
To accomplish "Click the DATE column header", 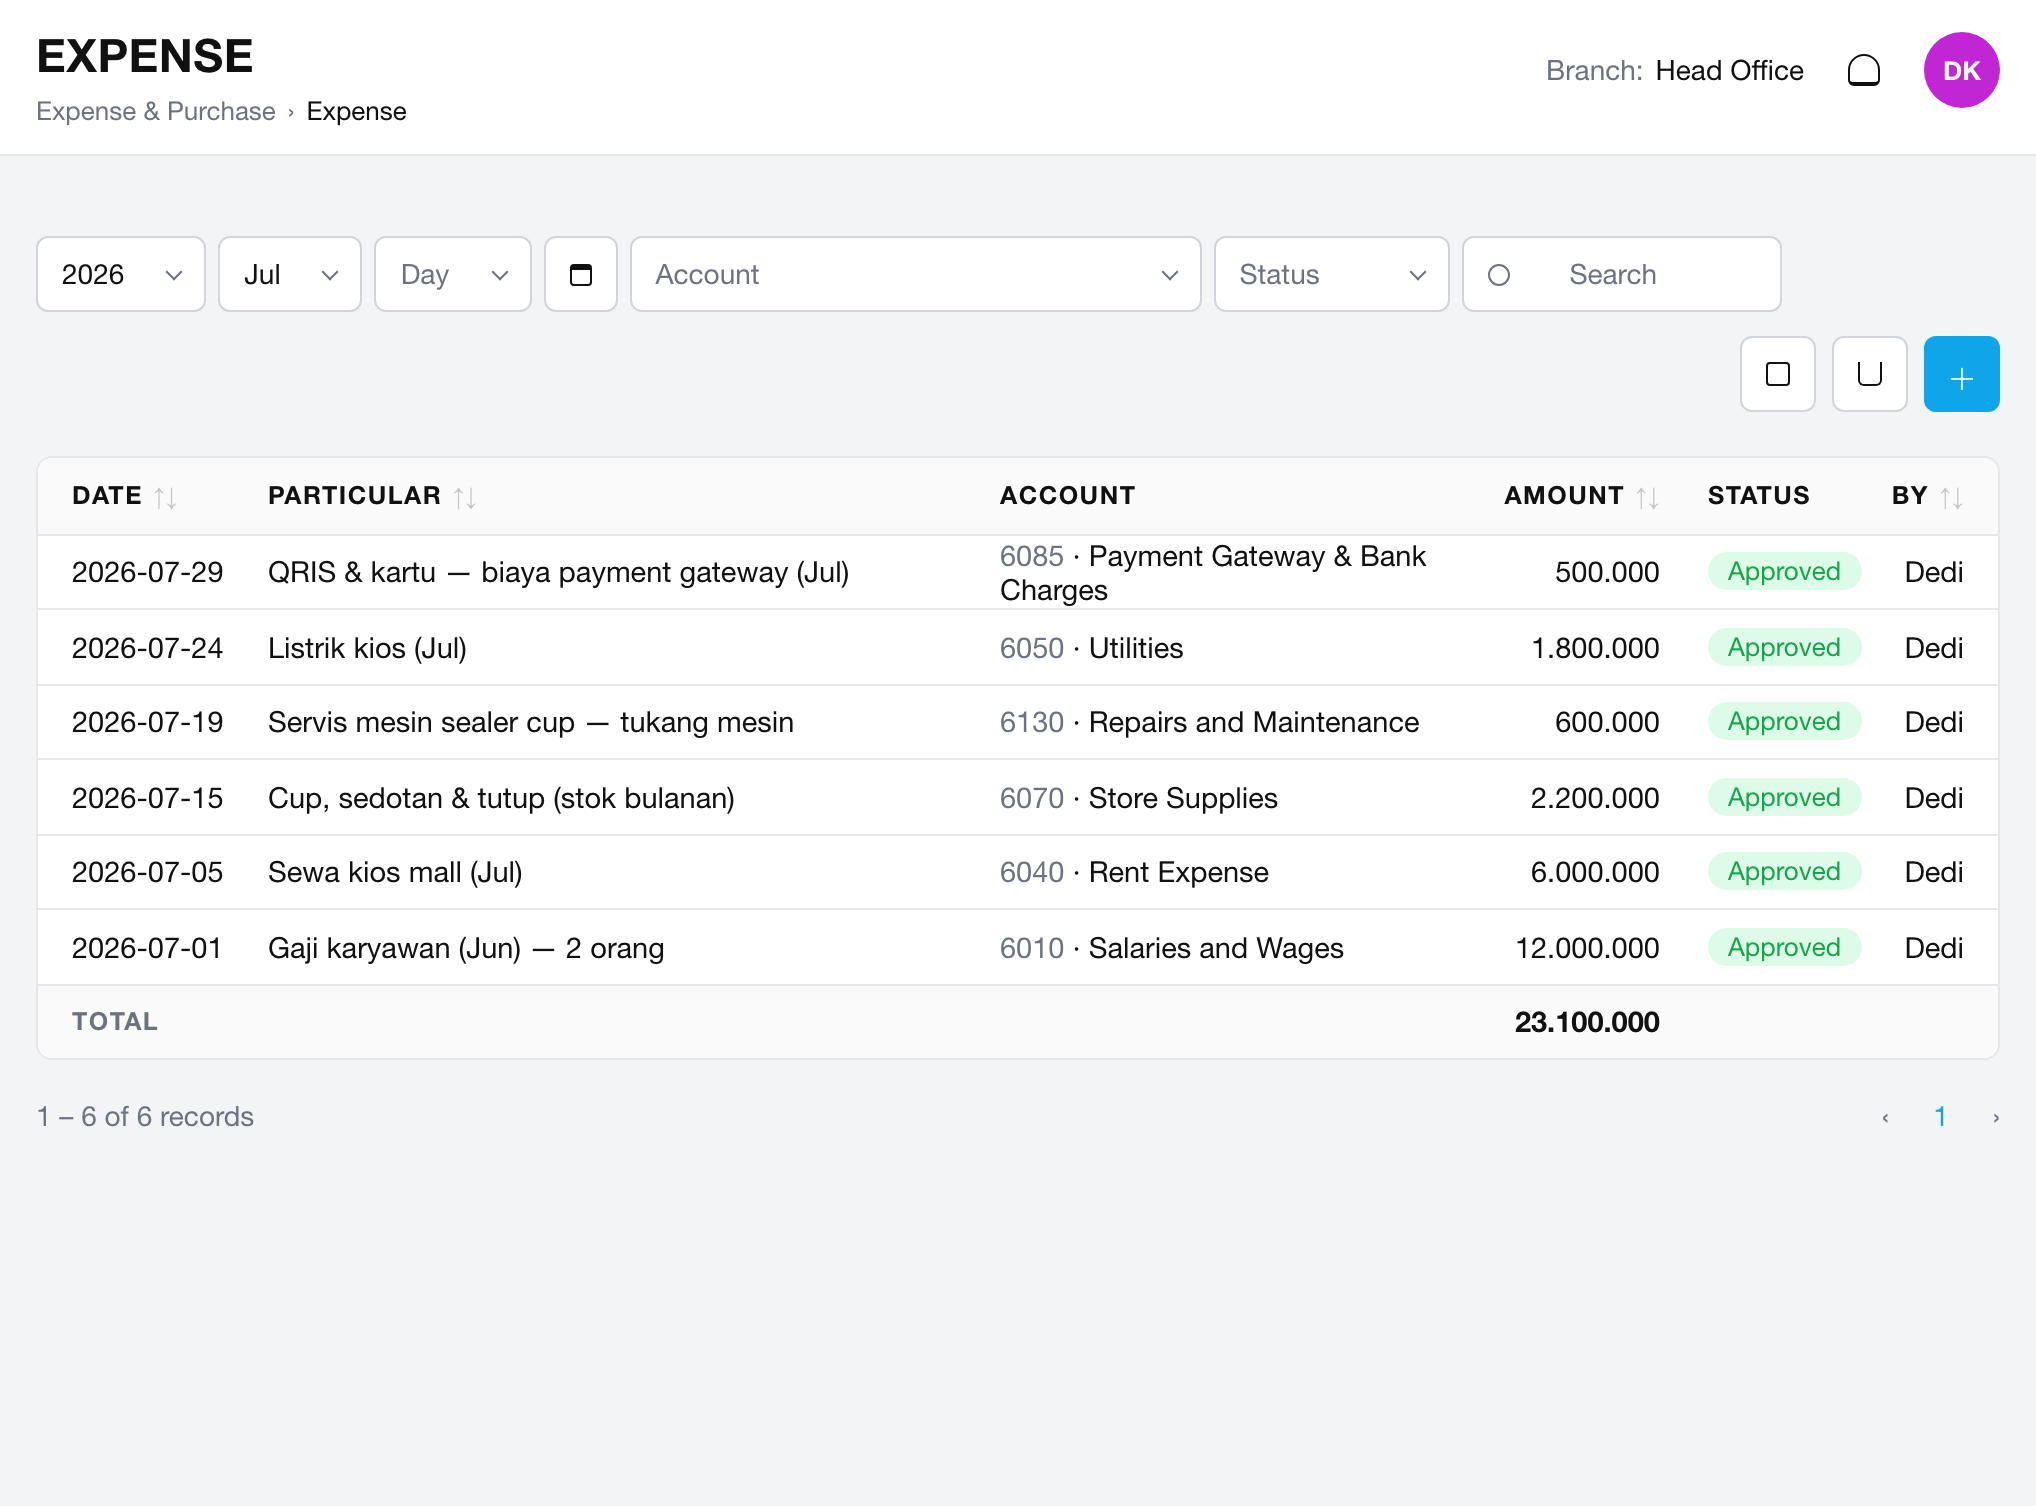I will [x=107, y=496].
